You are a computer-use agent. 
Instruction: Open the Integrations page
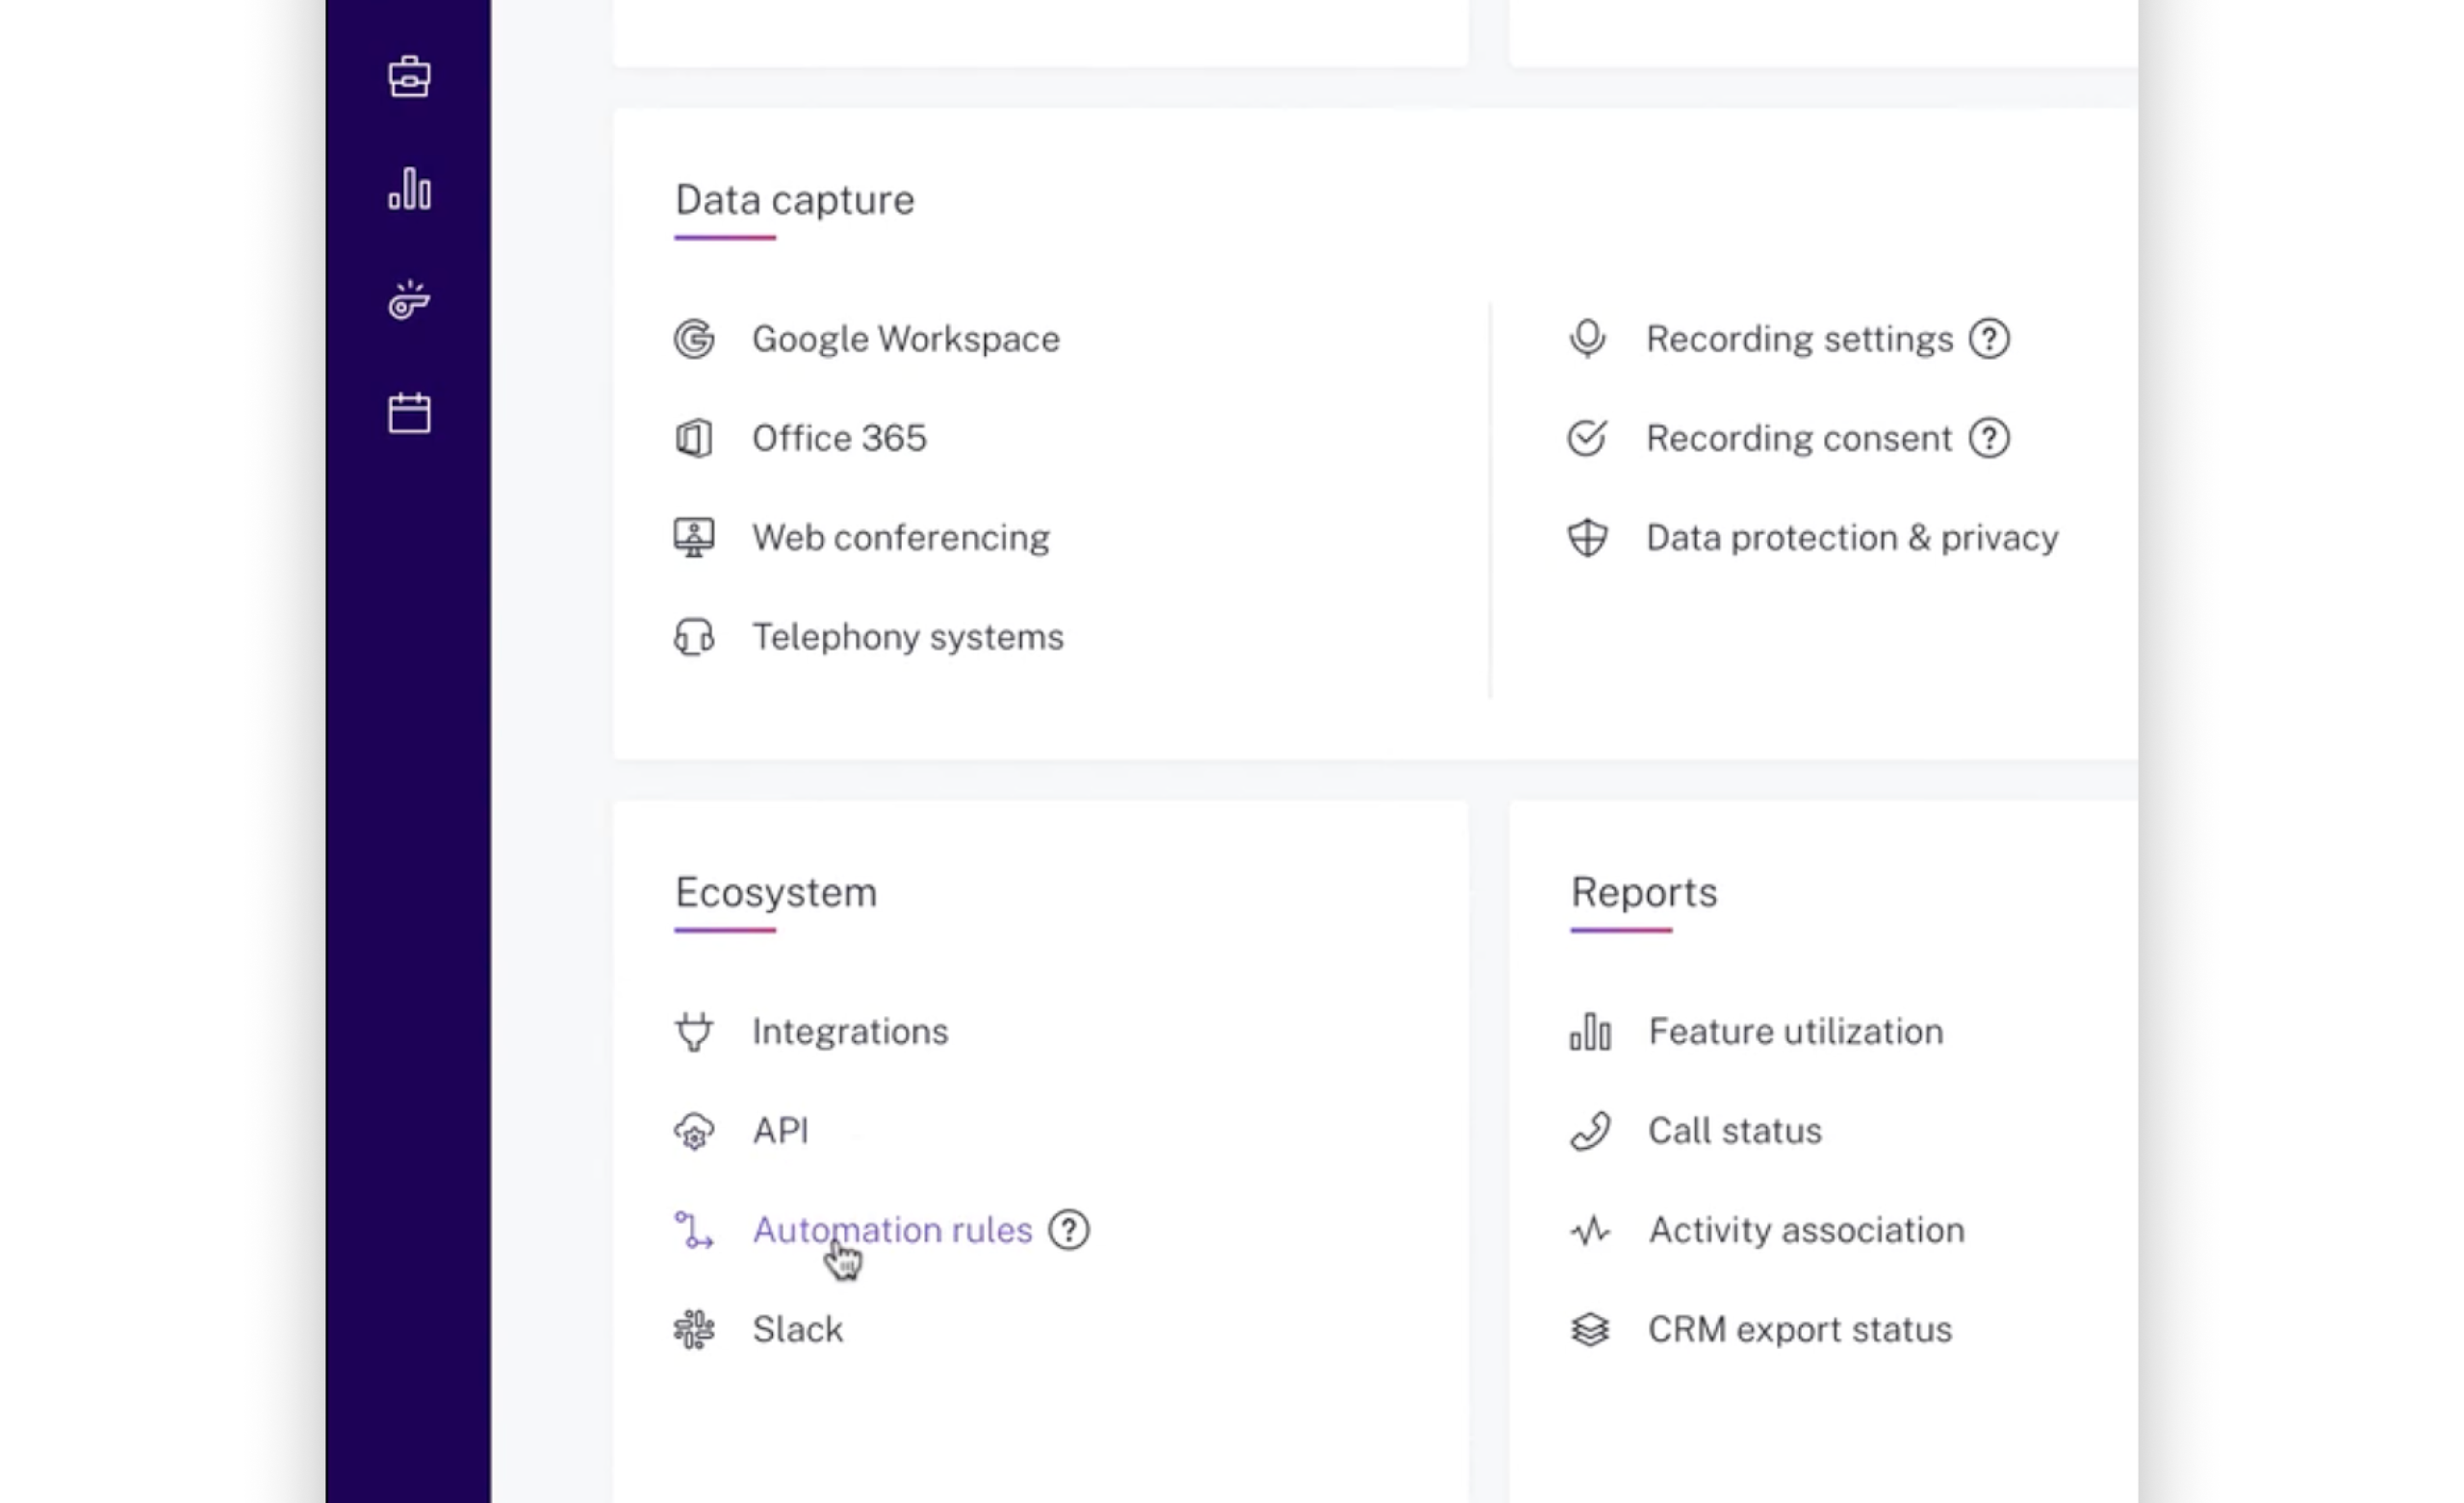click(x=850, y=1031)
